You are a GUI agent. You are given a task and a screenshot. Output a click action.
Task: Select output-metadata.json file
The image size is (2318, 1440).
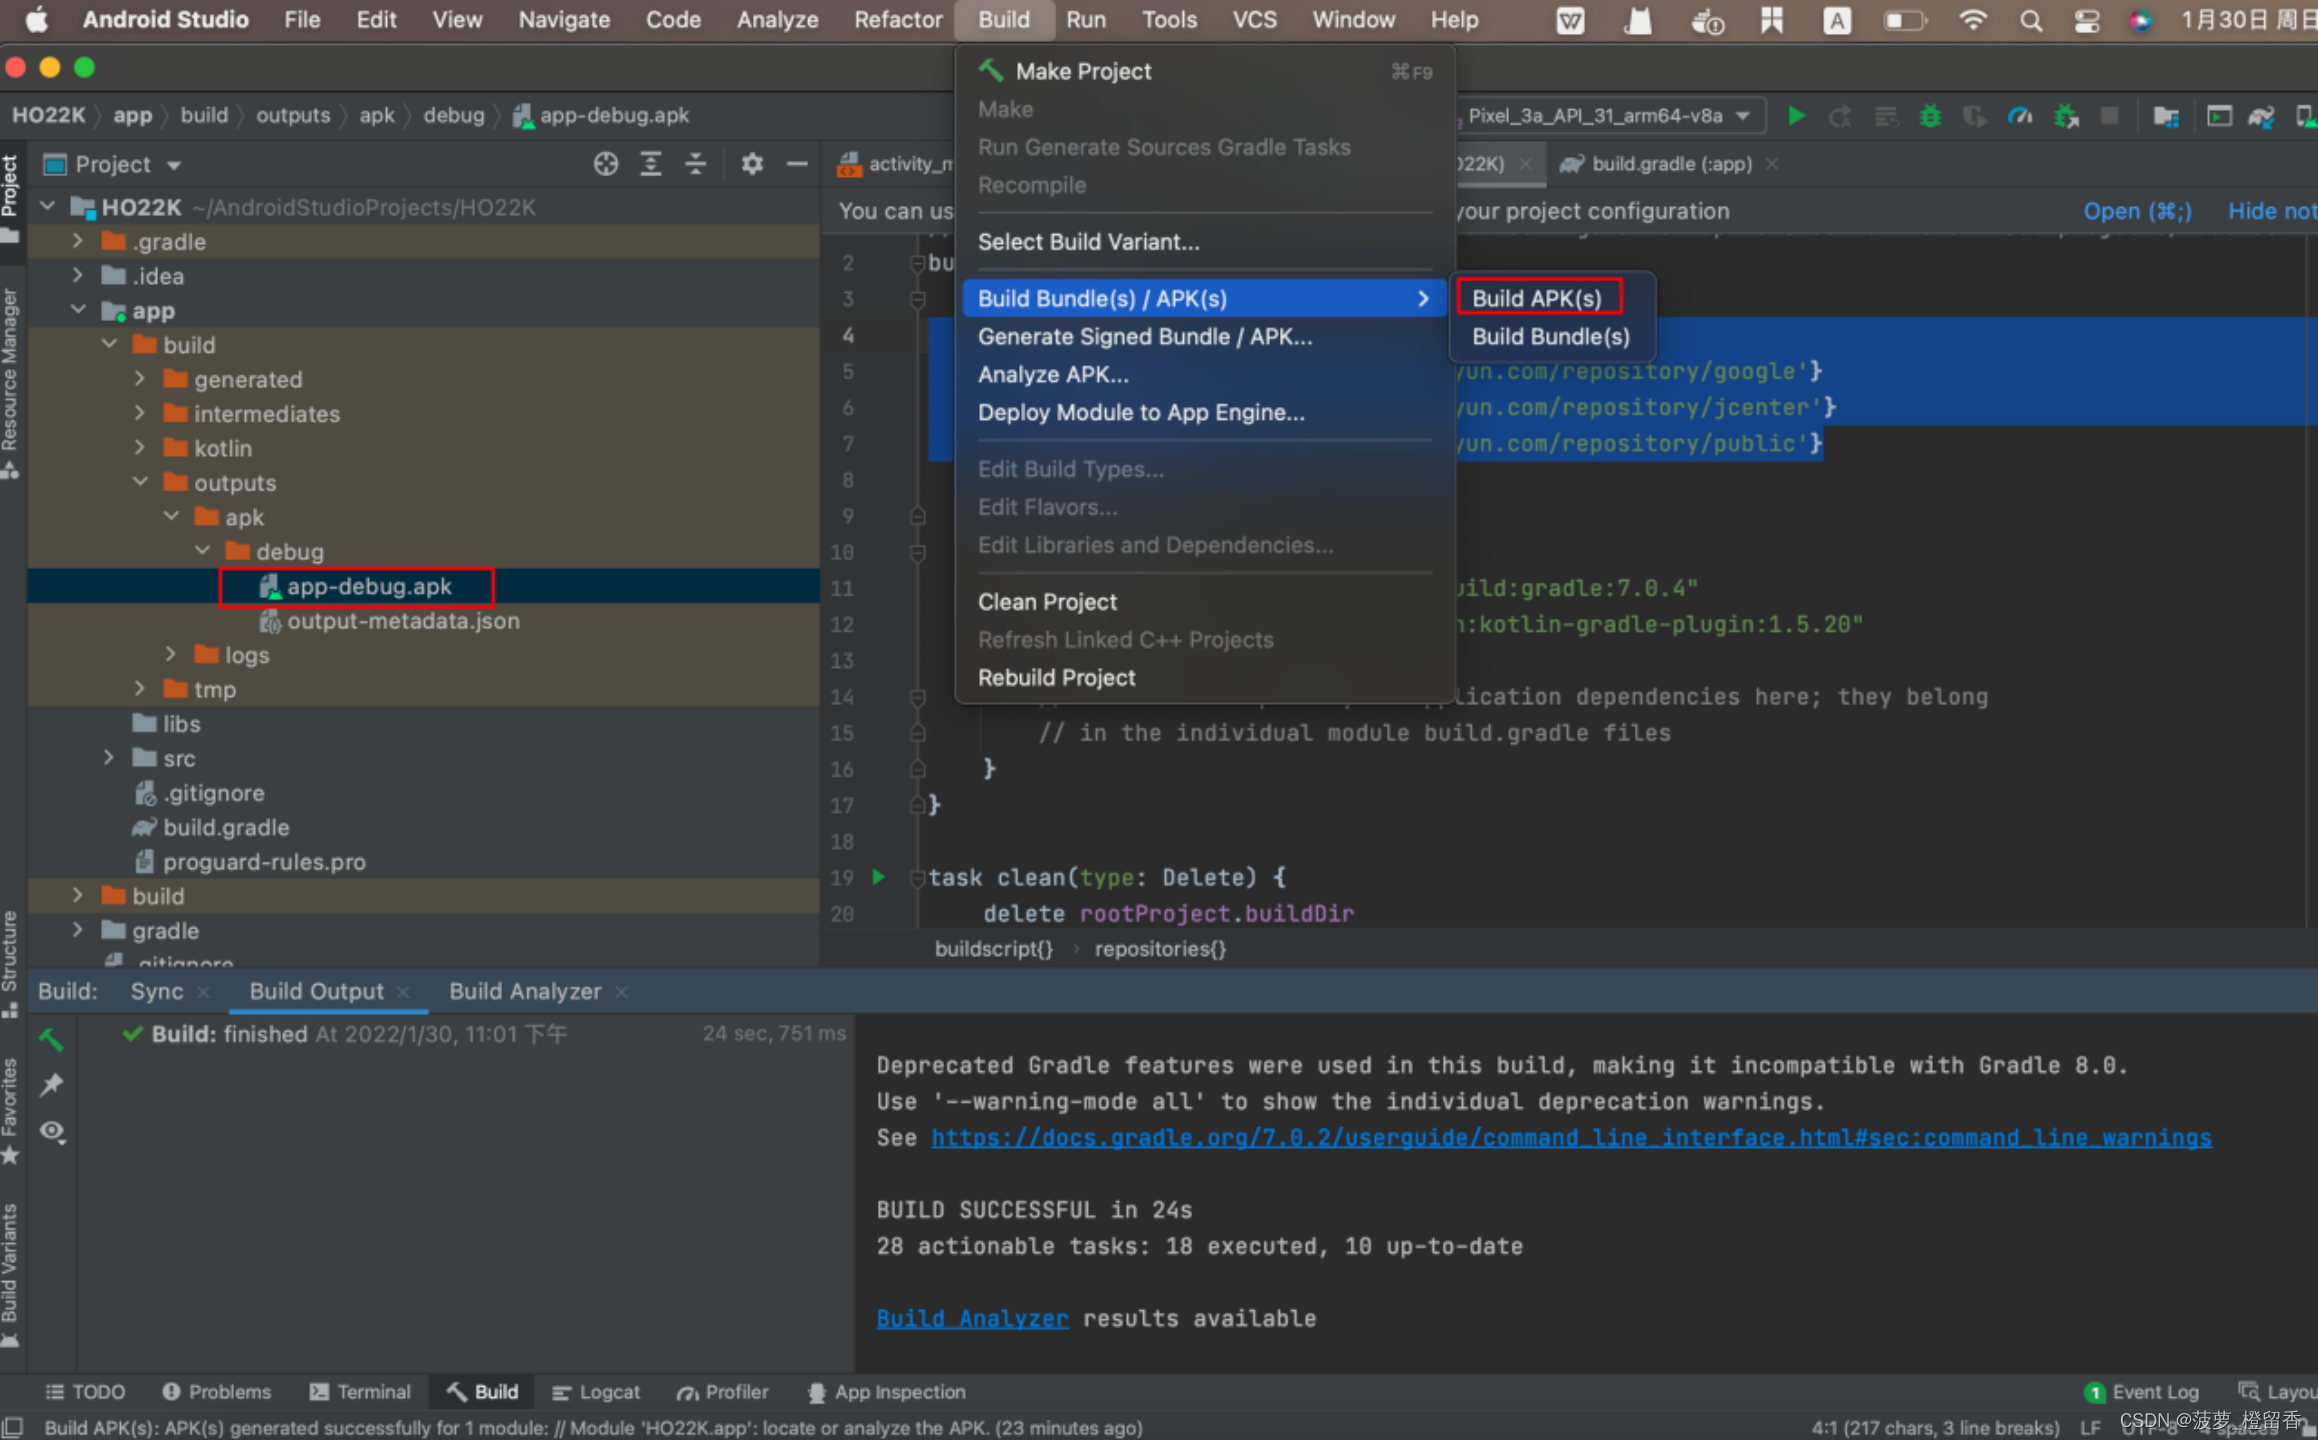pos(390,621)
